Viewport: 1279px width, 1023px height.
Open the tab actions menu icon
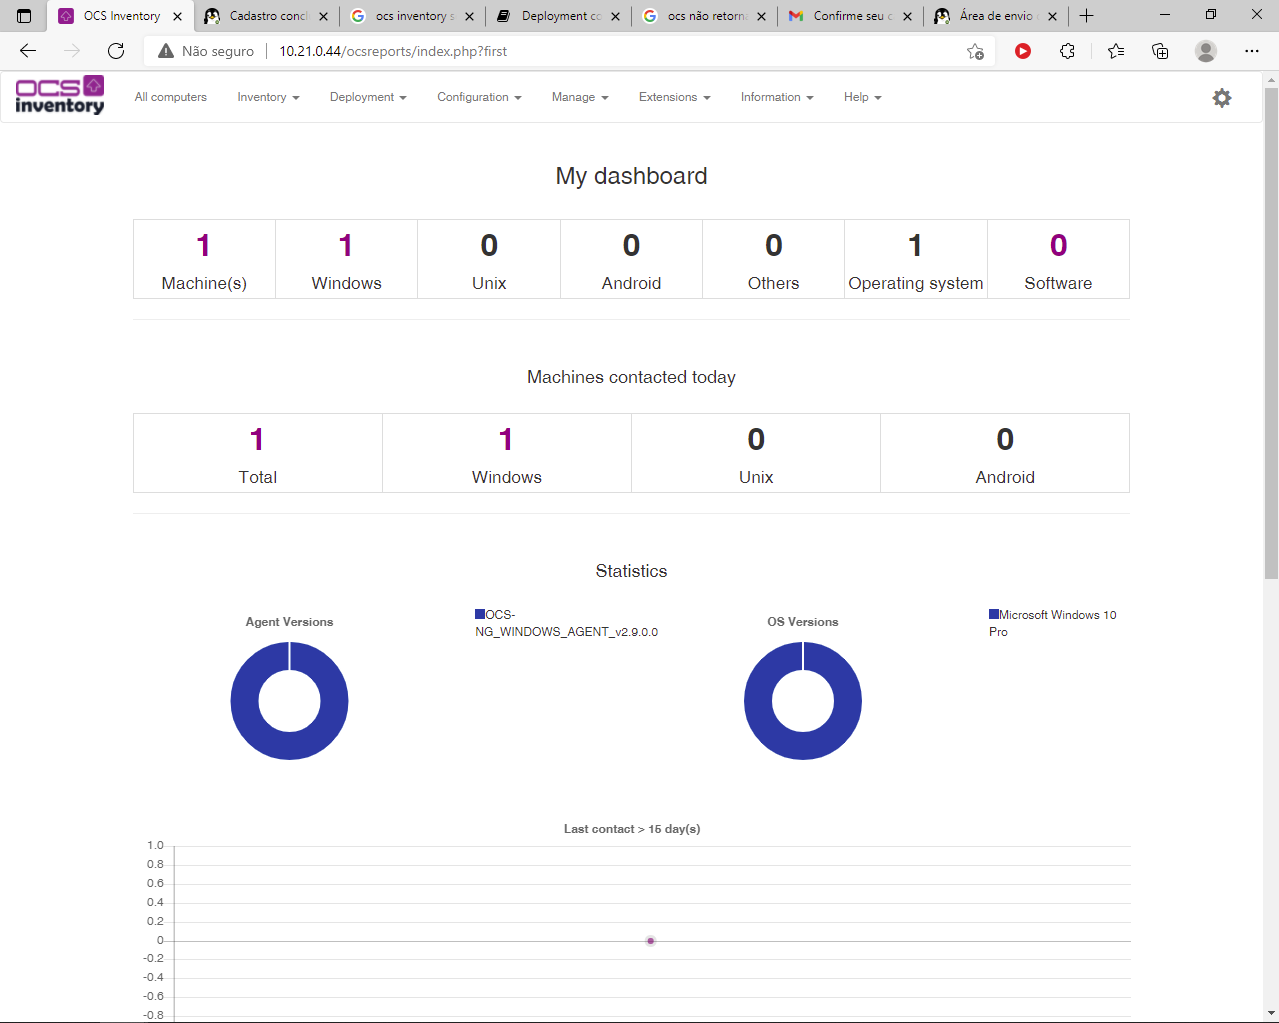click(25, 16)
